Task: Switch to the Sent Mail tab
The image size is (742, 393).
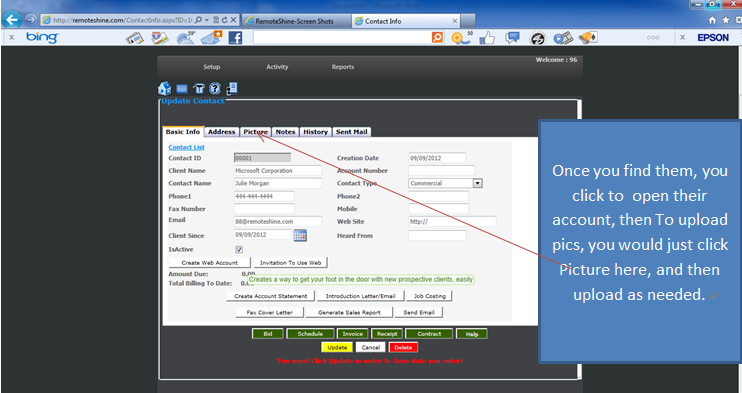Action: click(351, 132)
